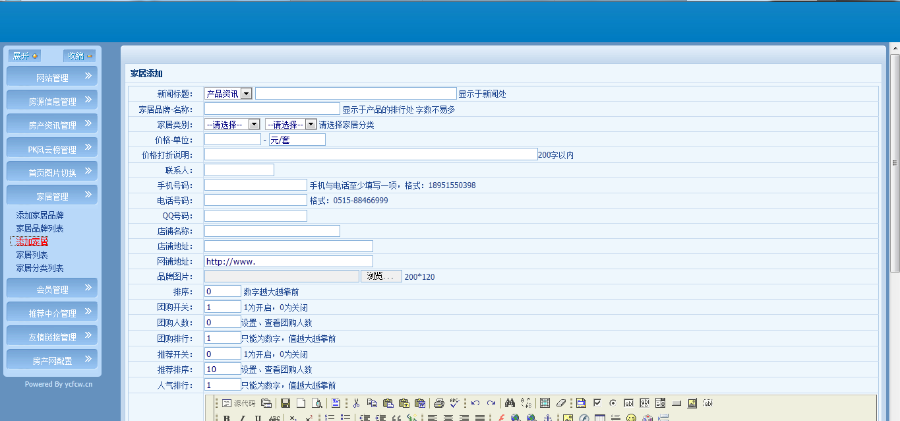Click the Spell Check icon
Image resolution: width=900 pixels, height=421 pixels.
pyautogui.click(x=455, y=403)
